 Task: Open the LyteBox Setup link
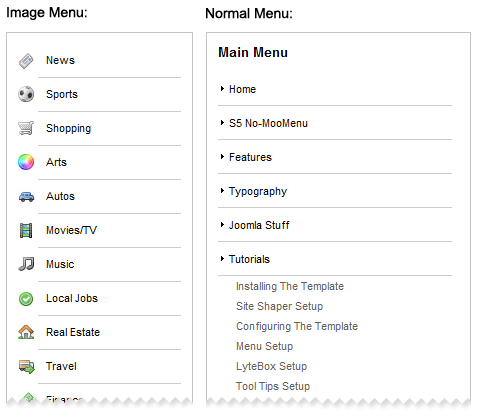tap(272, 366)
